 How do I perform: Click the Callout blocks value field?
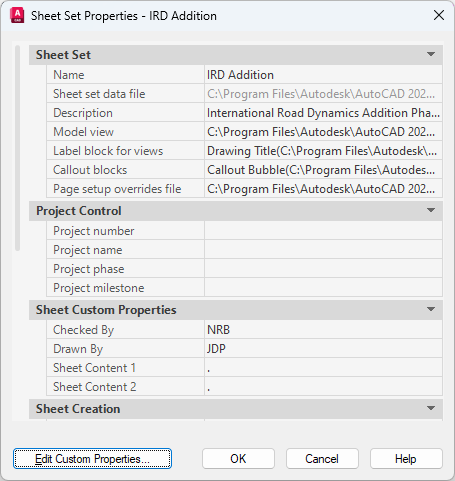[x=323, y=170]
